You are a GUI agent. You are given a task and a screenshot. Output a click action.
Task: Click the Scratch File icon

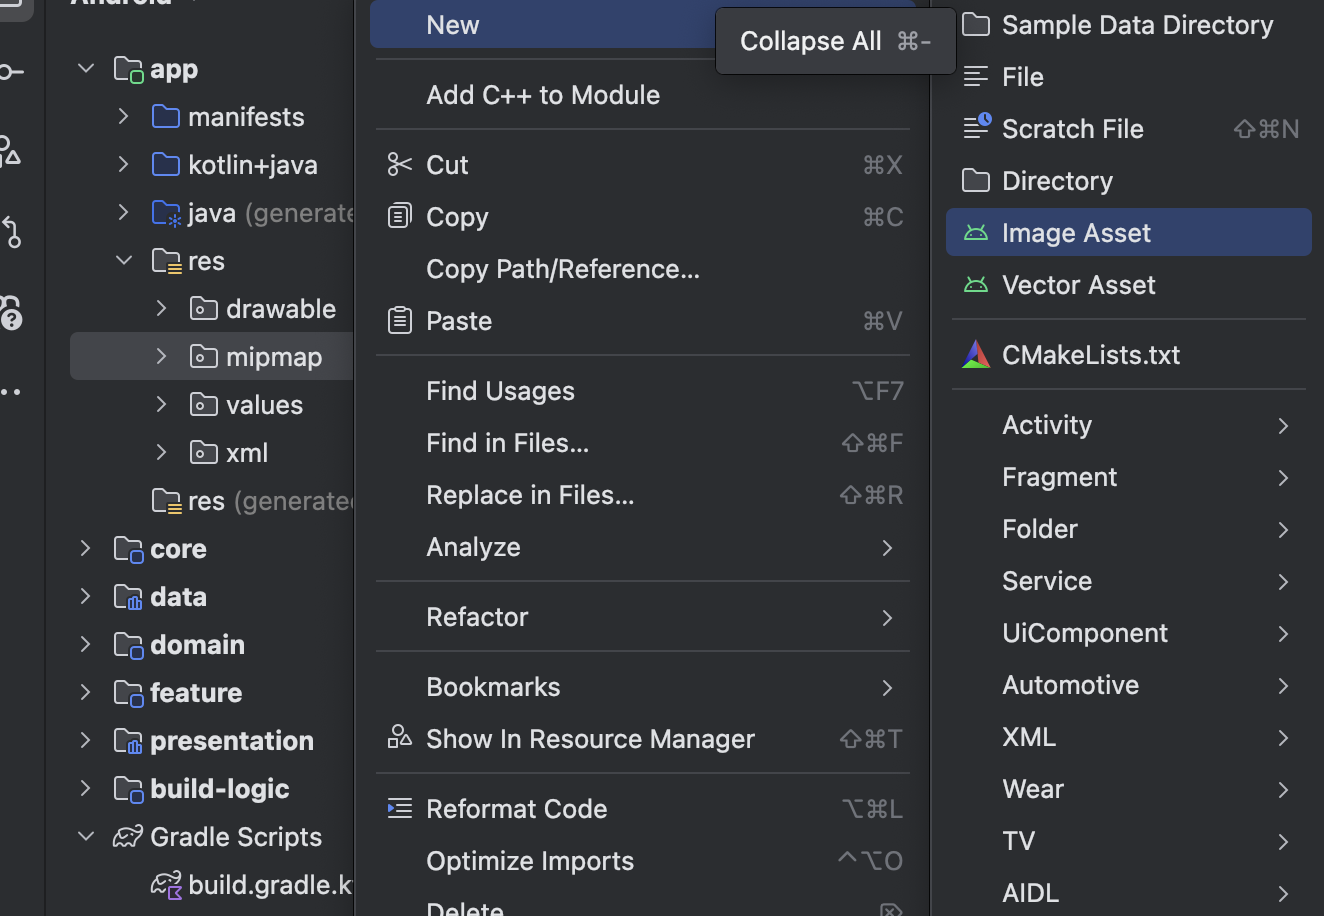976,128
